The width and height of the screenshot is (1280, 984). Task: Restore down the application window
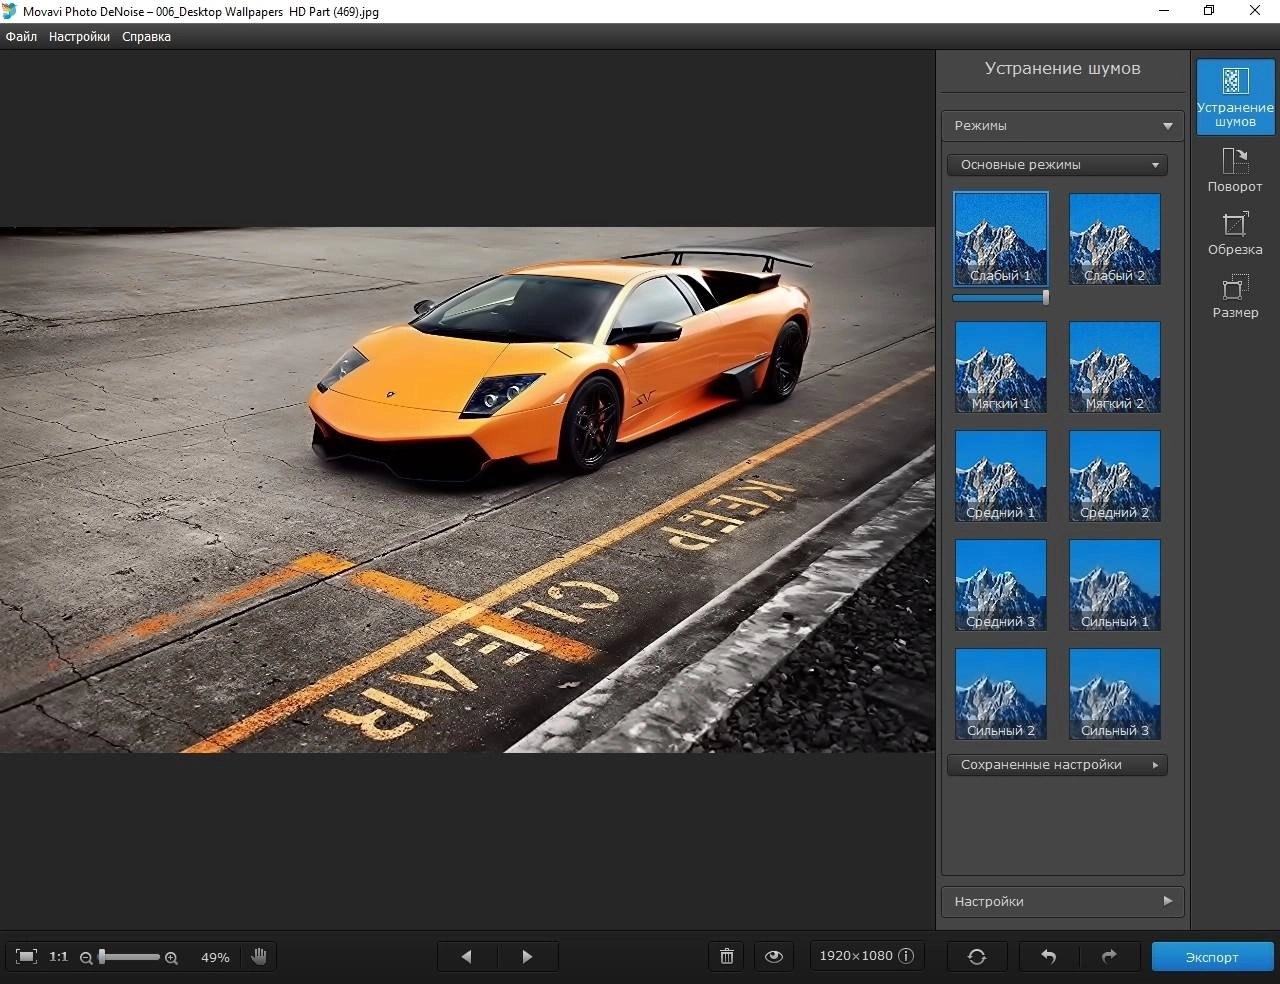pyautogui.click(x=1209, y=11)
